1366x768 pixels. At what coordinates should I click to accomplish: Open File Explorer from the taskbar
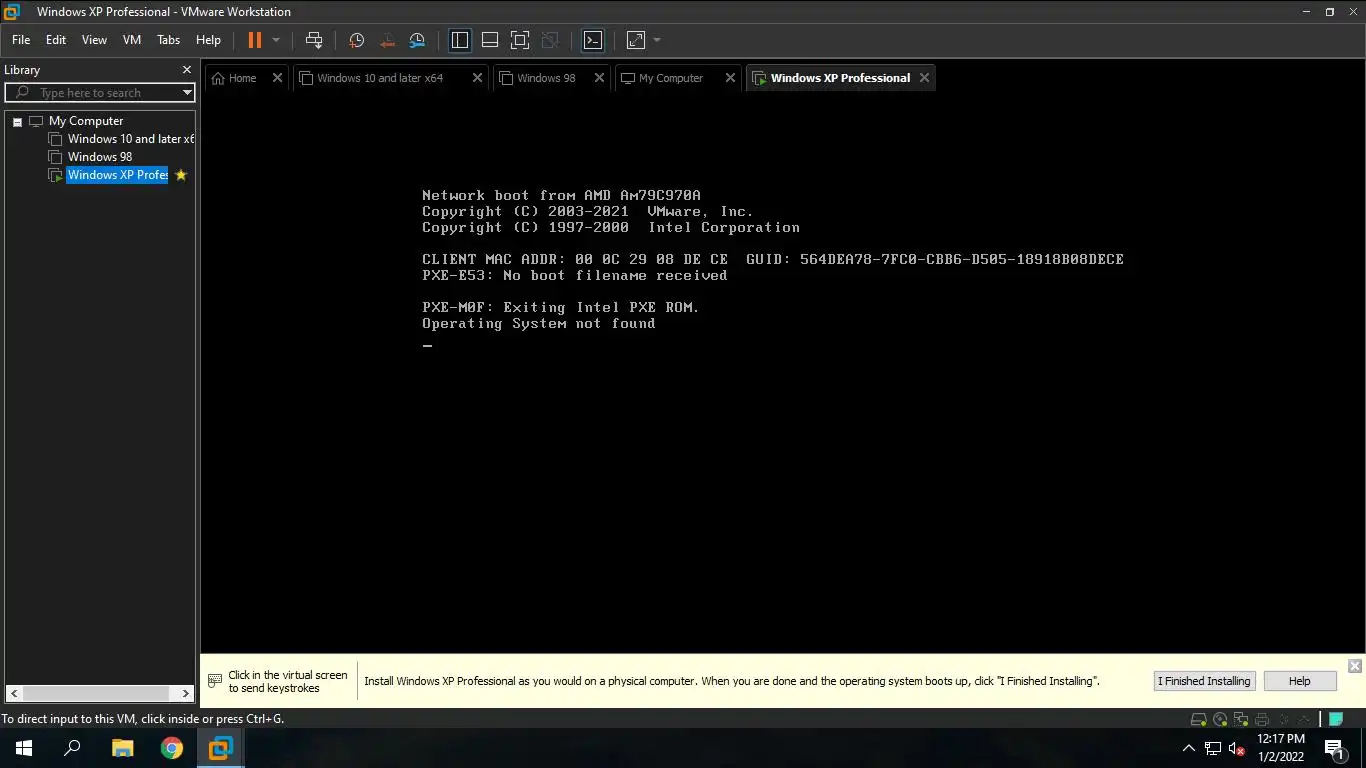point(122,748)
